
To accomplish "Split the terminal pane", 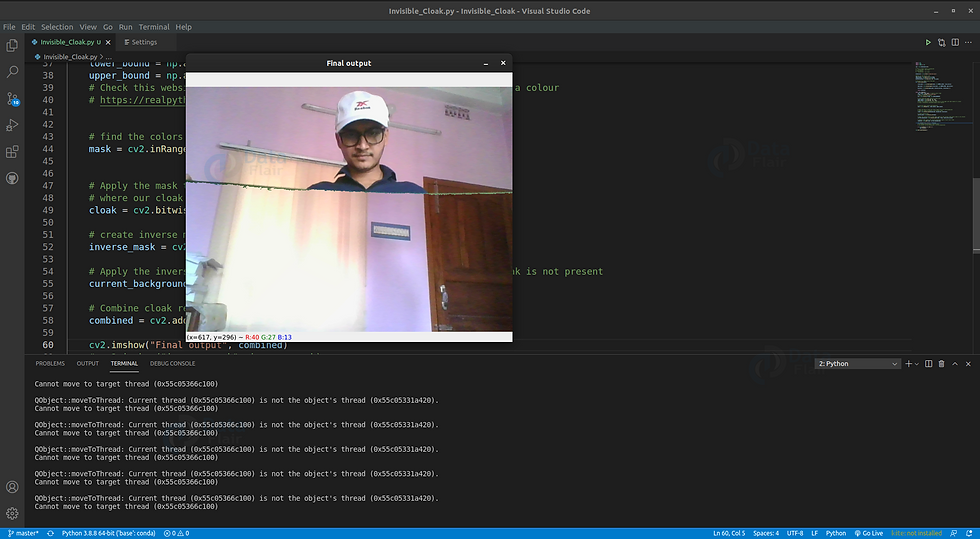I will pyautogui.click(x=929, y=363).
